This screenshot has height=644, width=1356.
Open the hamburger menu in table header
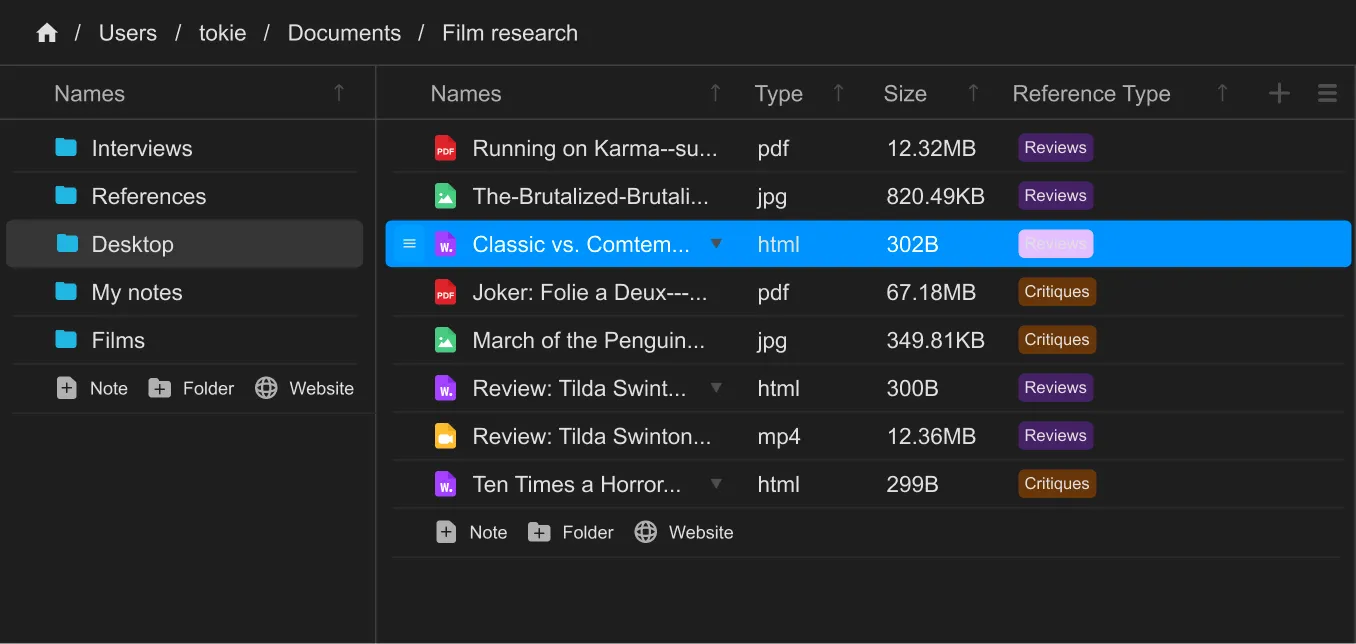pos(1327,94)
